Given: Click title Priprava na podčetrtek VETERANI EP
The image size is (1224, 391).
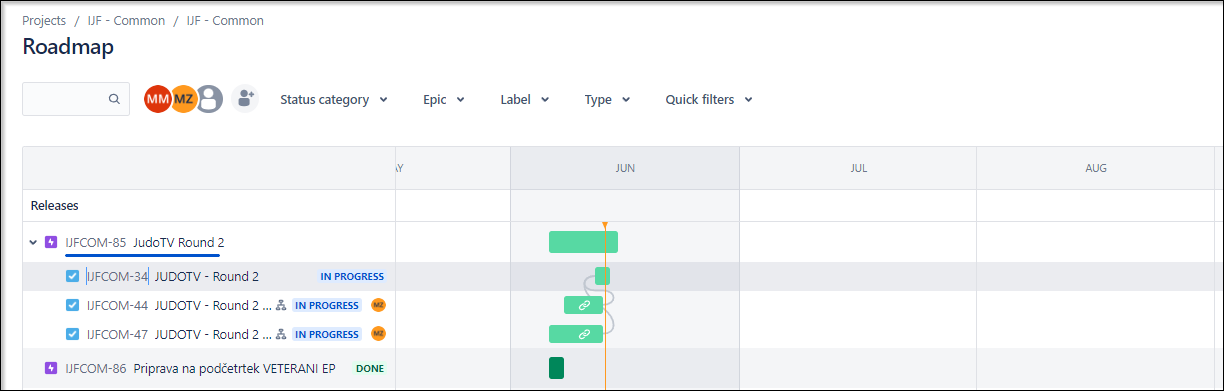Looking at the screenshot, I should (234, 368).
